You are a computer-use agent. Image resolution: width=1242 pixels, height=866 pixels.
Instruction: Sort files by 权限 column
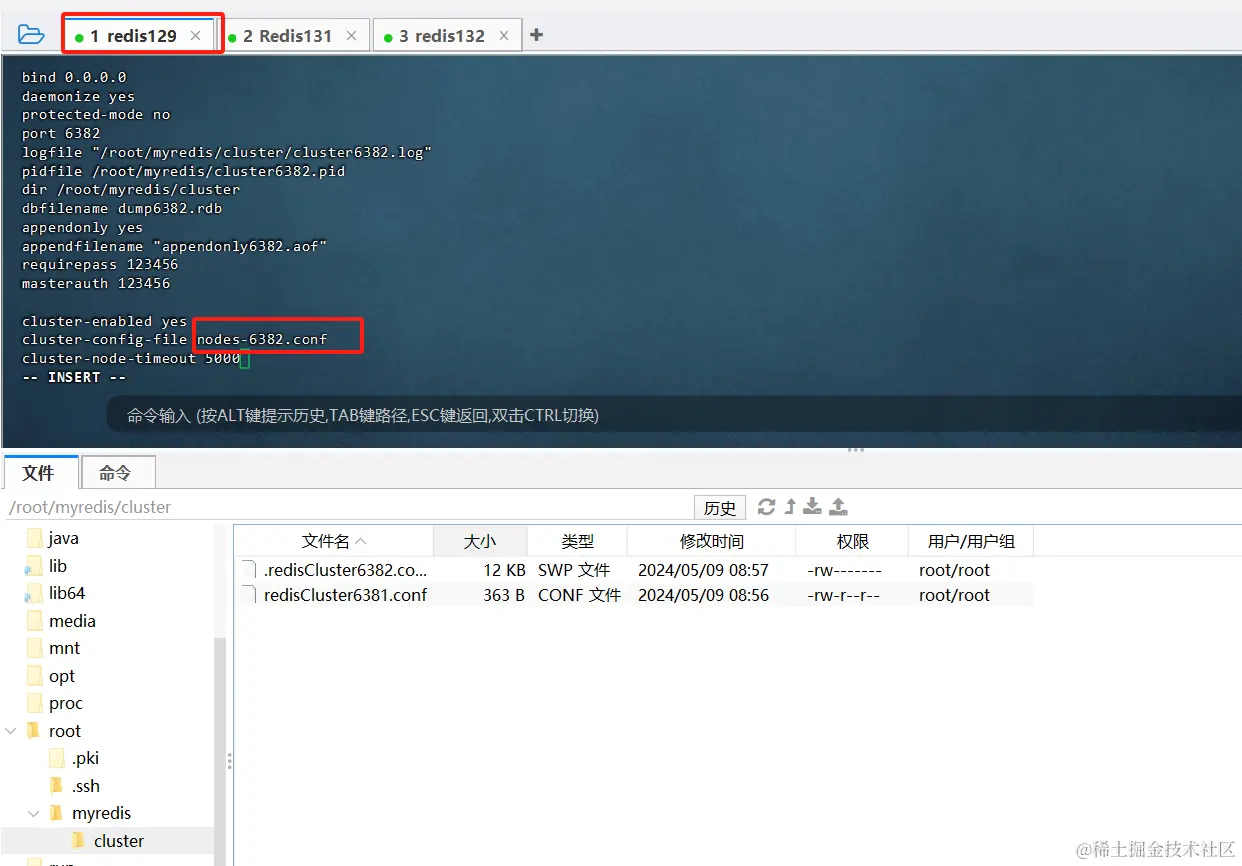852,541
